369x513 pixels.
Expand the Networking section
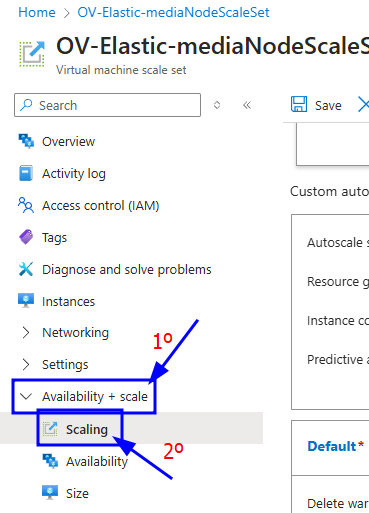point(26,332)
